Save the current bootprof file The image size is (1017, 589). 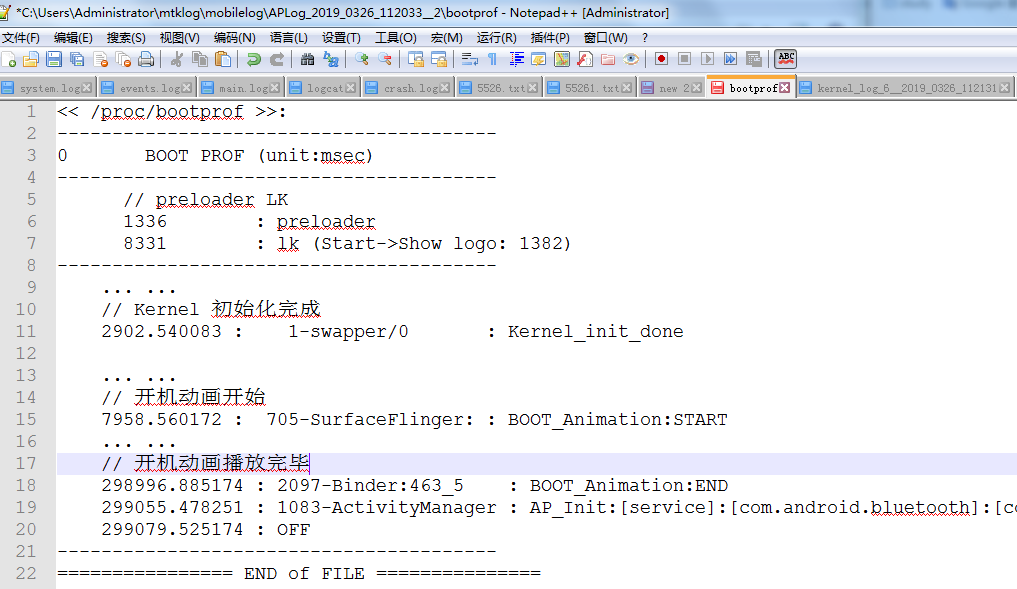pos(54,62)
